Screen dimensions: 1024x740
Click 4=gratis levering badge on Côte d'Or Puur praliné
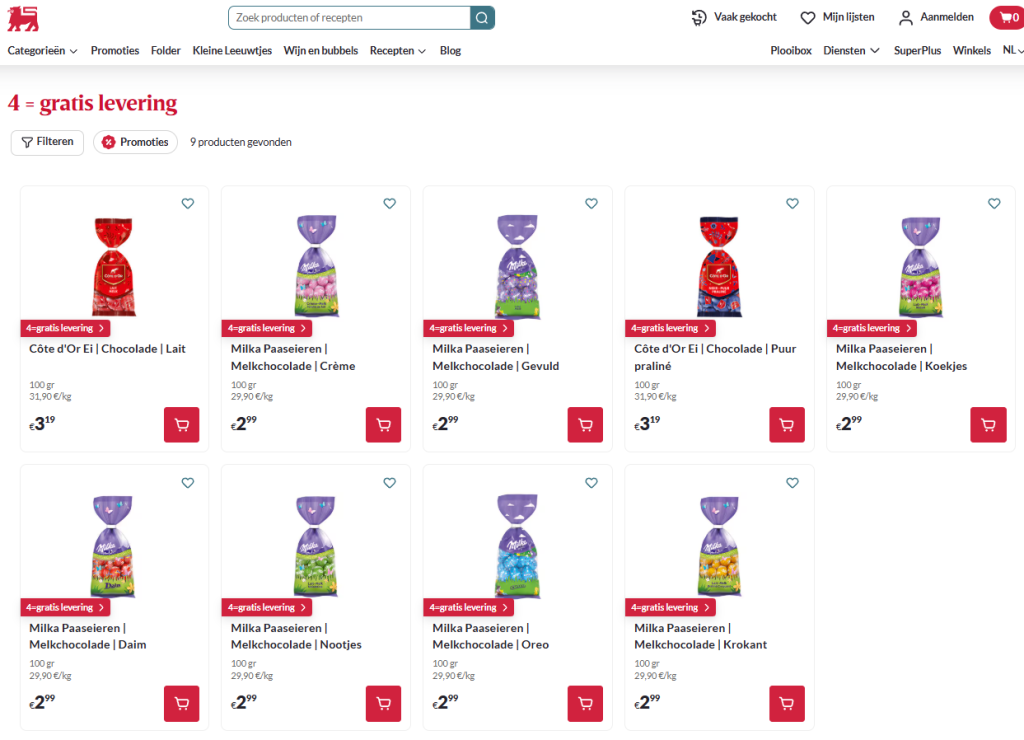coord(670,328)
